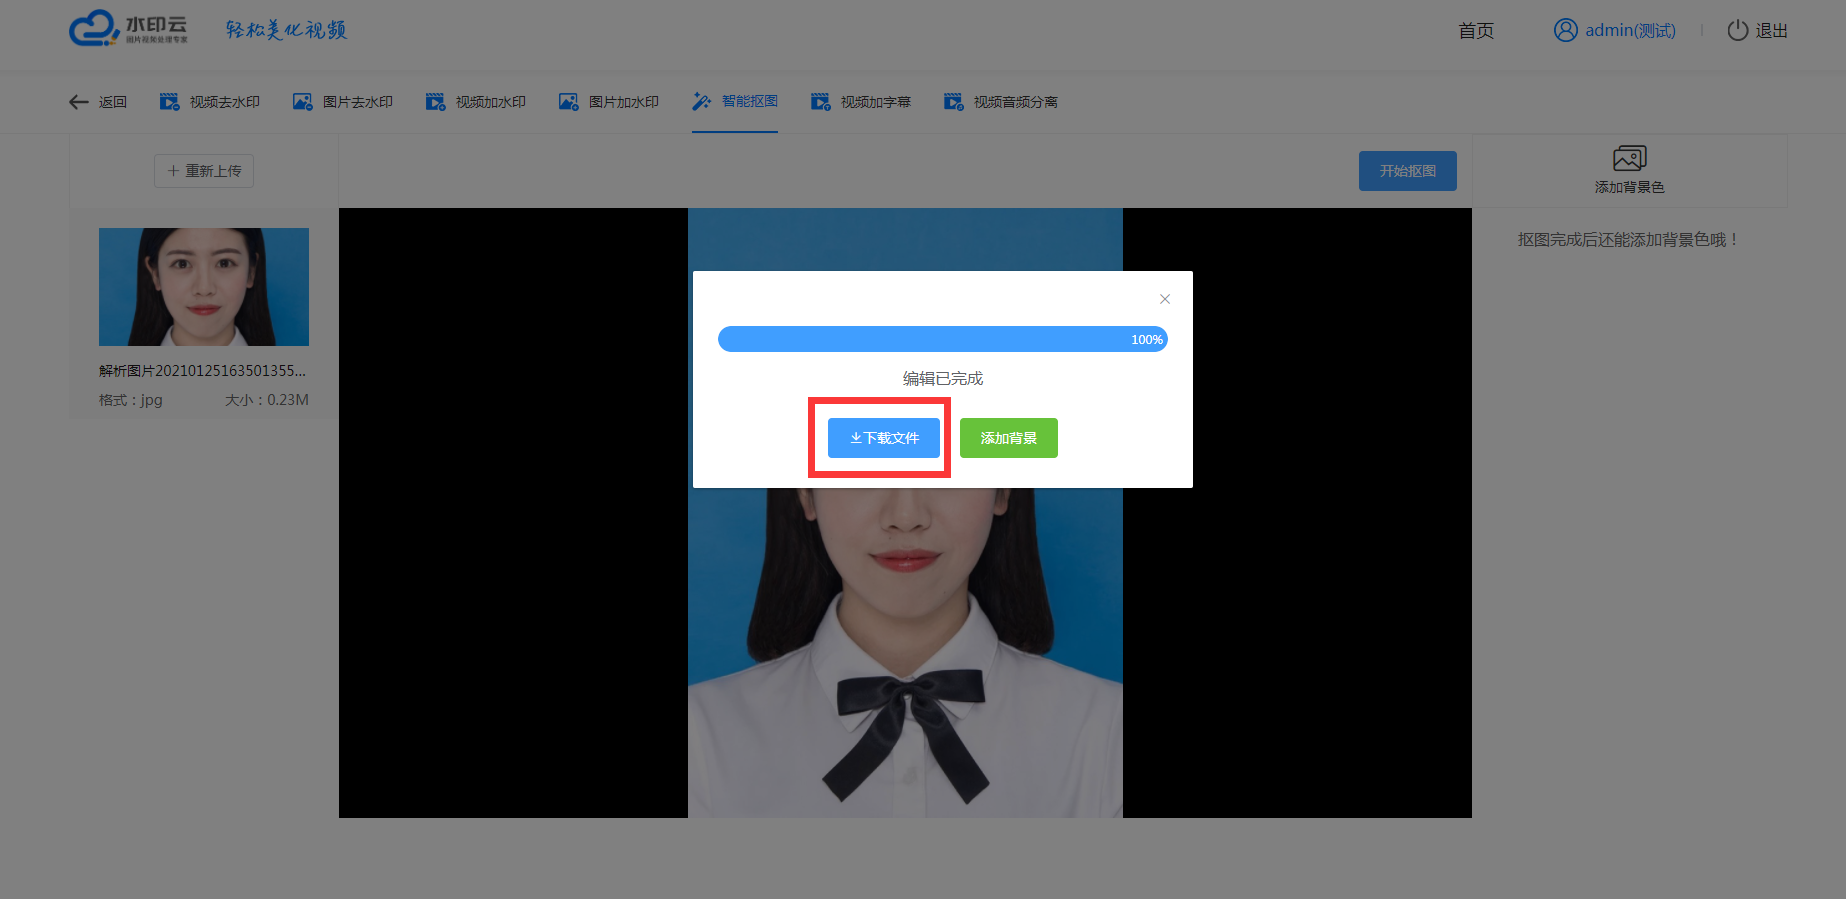Select the uploaded portrait thumbnail
1846x899 pixels.
tap(204, 287)
